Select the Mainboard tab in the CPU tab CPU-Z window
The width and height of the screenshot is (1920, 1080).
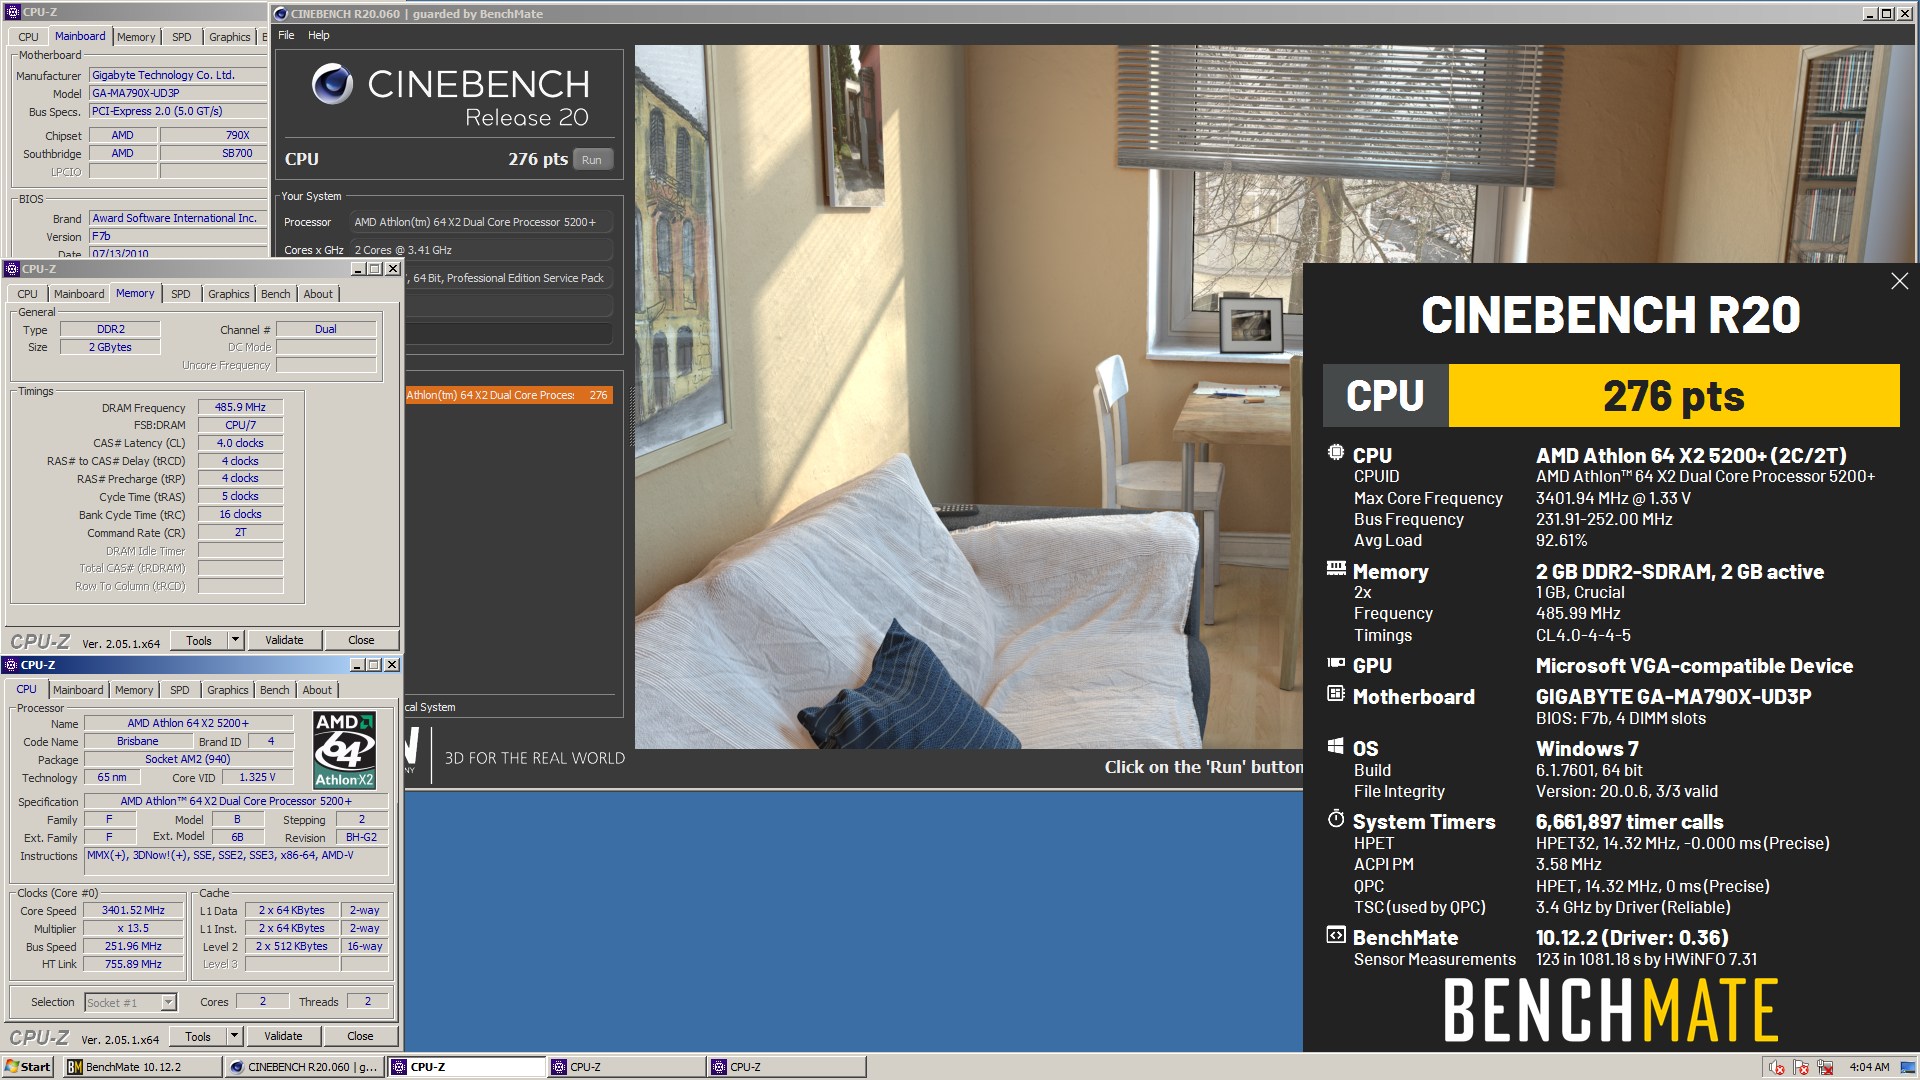pos(78,690)
